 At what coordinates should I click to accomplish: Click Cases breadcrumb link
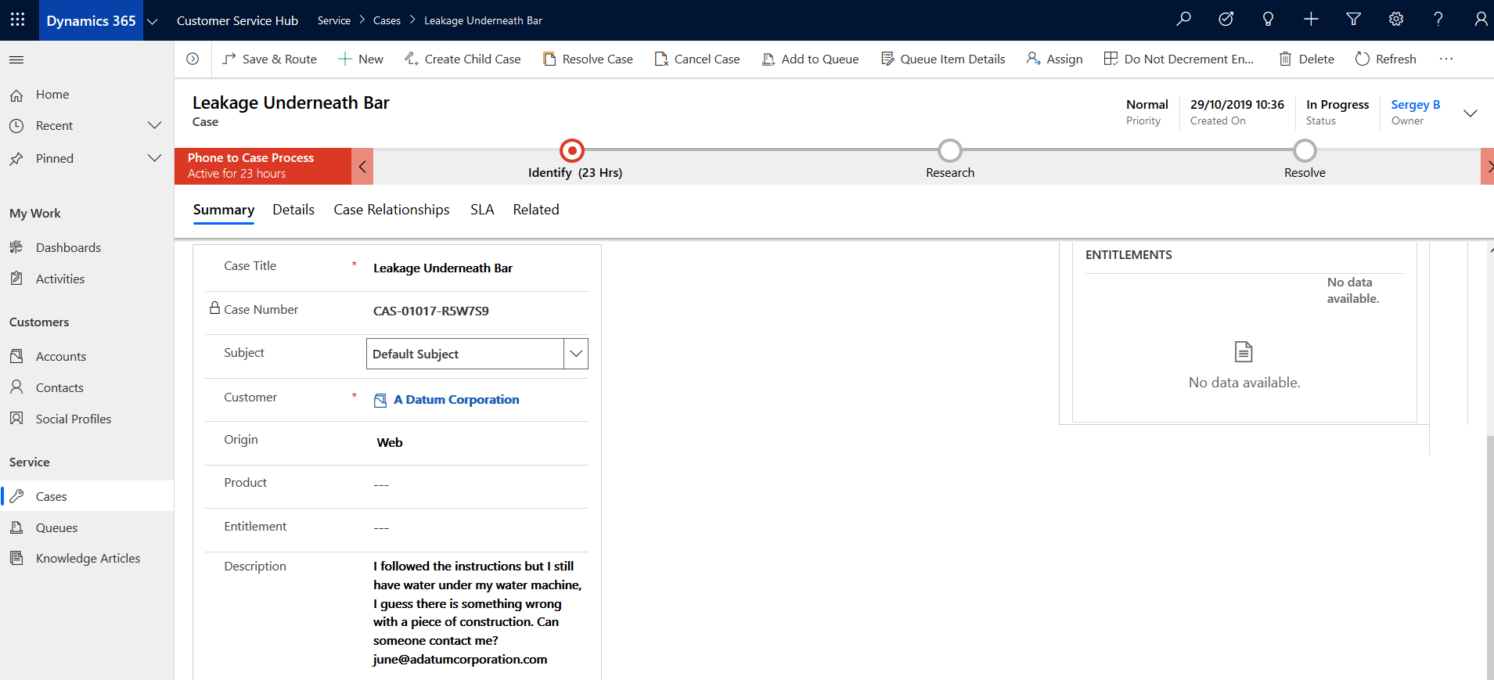pos(387,20)
